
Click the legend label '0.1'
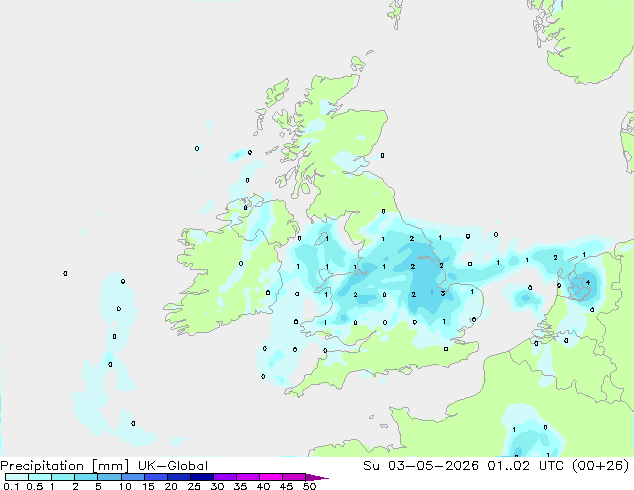(x=11, y=486)
